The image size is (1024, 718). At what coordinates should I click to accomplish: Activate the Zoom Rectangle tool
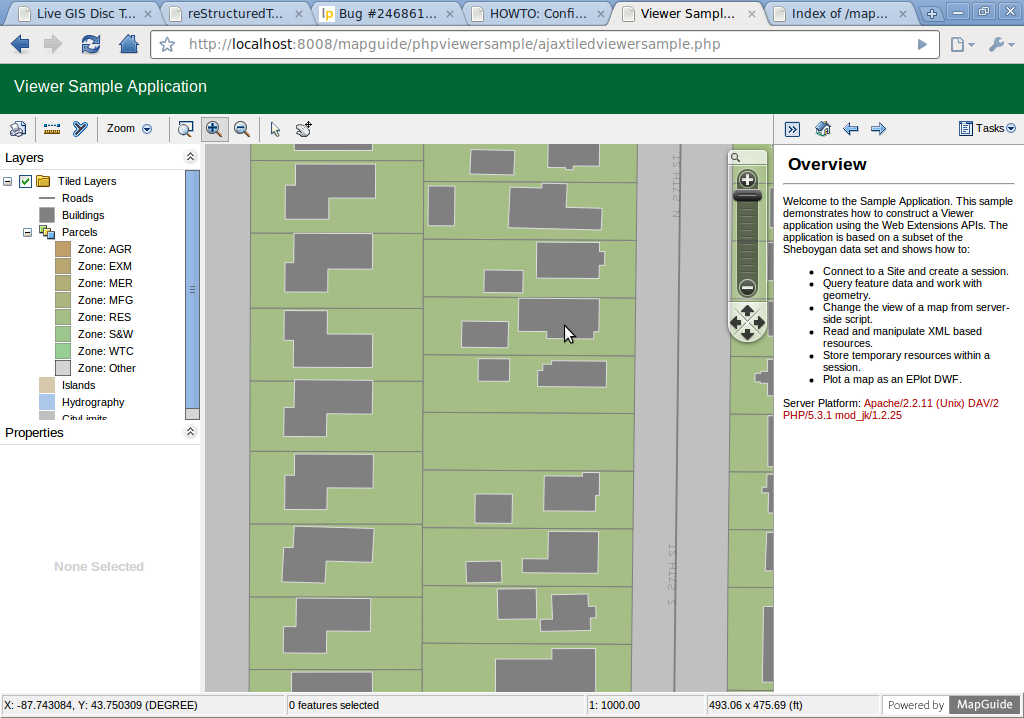185,129
